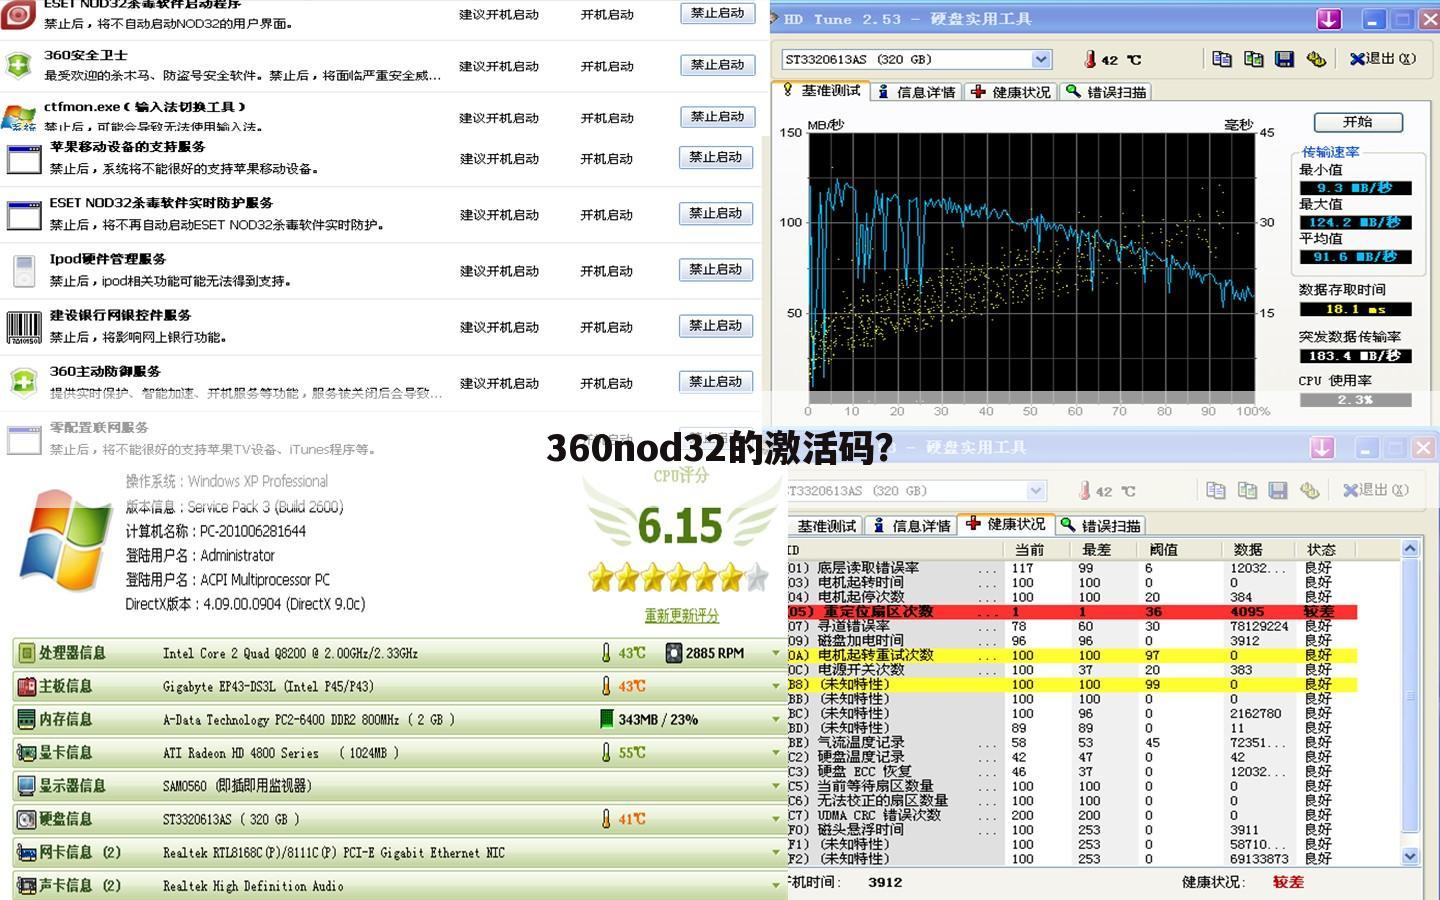The image size is (1440, 900).
Task: Click the options icon left of the top 退出 button
Action: tap(1316, 59)
